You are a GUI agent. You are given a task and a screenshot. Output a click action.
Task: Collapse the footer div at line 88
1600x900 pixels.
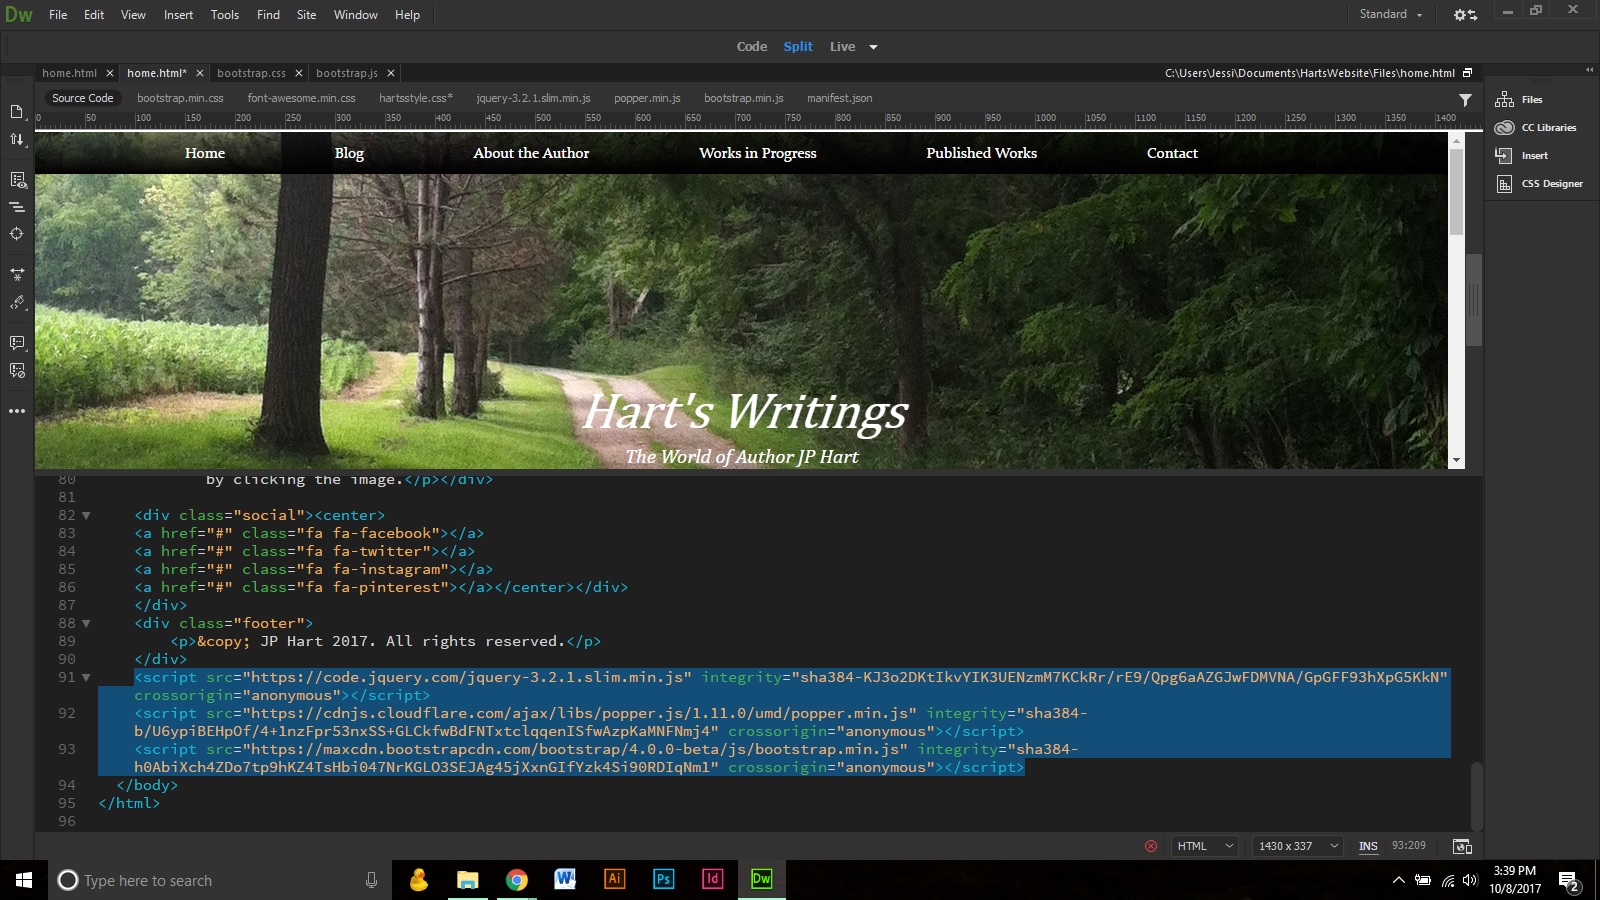[x=86, y=624]
